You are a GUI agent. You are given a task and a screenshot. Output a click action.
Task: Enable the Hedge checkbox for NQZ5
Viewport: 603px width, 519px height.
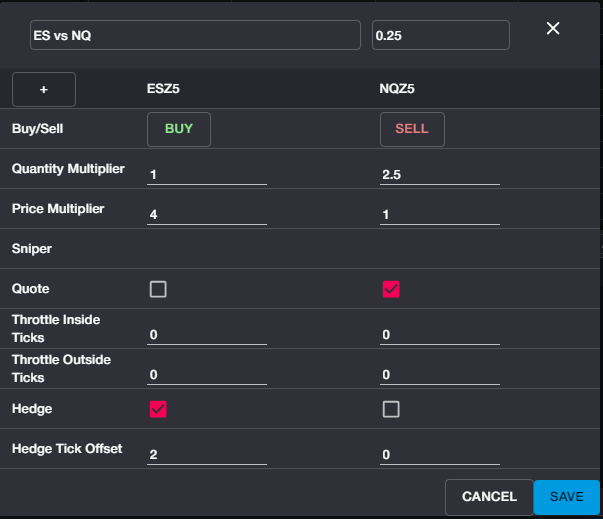[391, 408]
